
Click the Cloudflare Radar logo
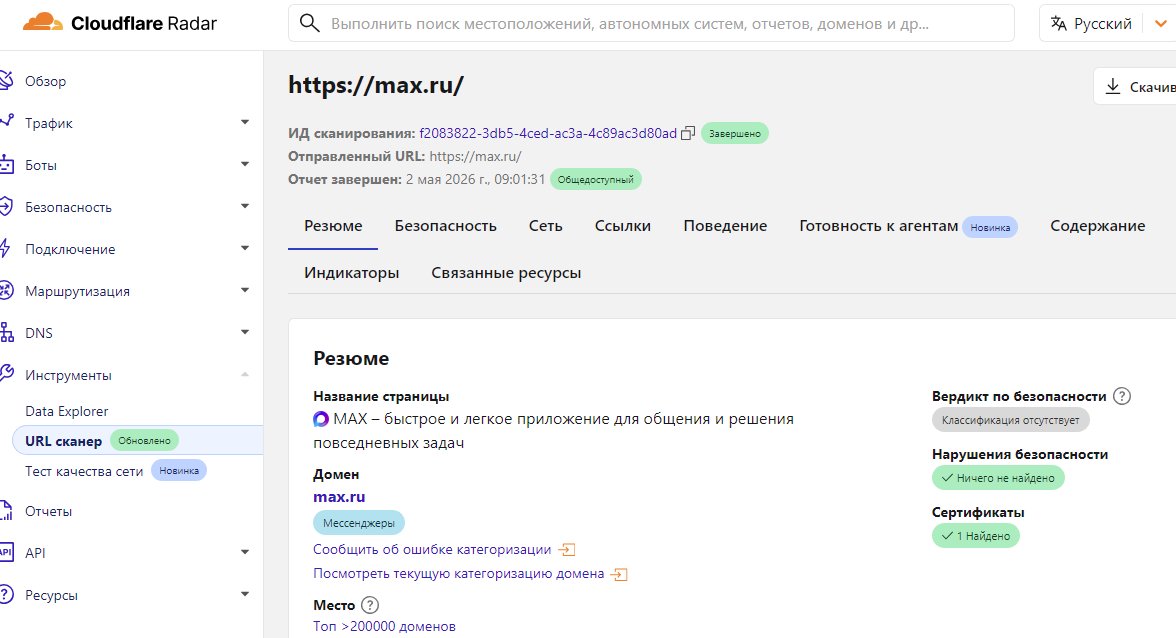point(120,23)
